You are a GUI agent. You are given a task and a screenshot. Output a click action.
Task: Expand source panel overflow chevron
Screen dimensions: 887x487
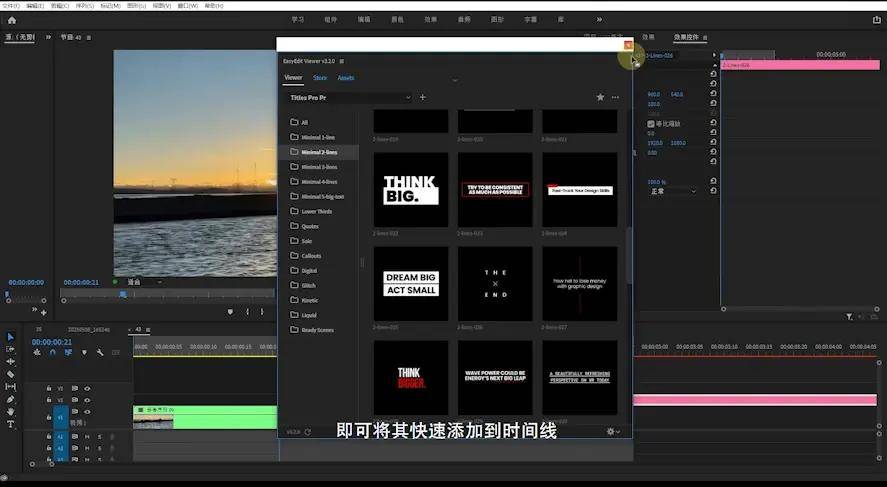click(x=48, y=37)
